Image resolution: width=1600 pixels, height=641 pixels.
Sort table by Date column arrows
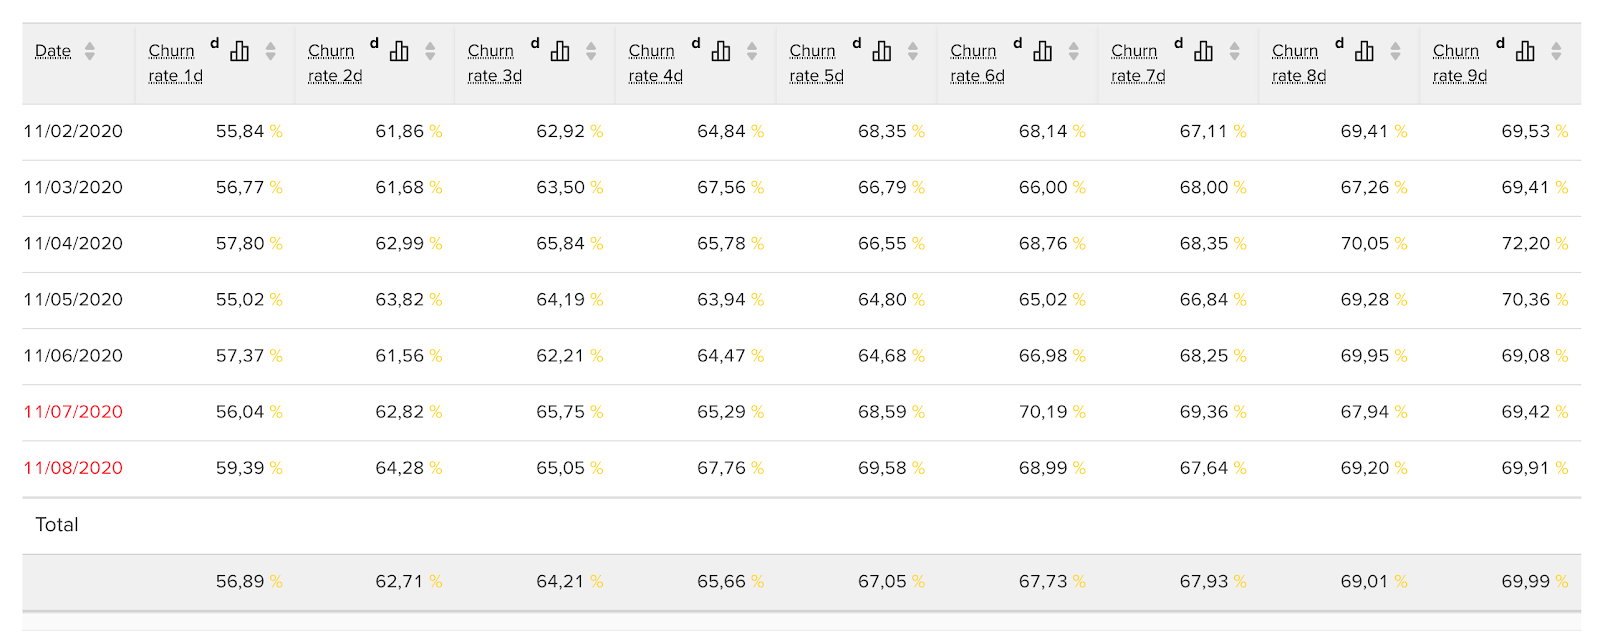coord(90,51)
